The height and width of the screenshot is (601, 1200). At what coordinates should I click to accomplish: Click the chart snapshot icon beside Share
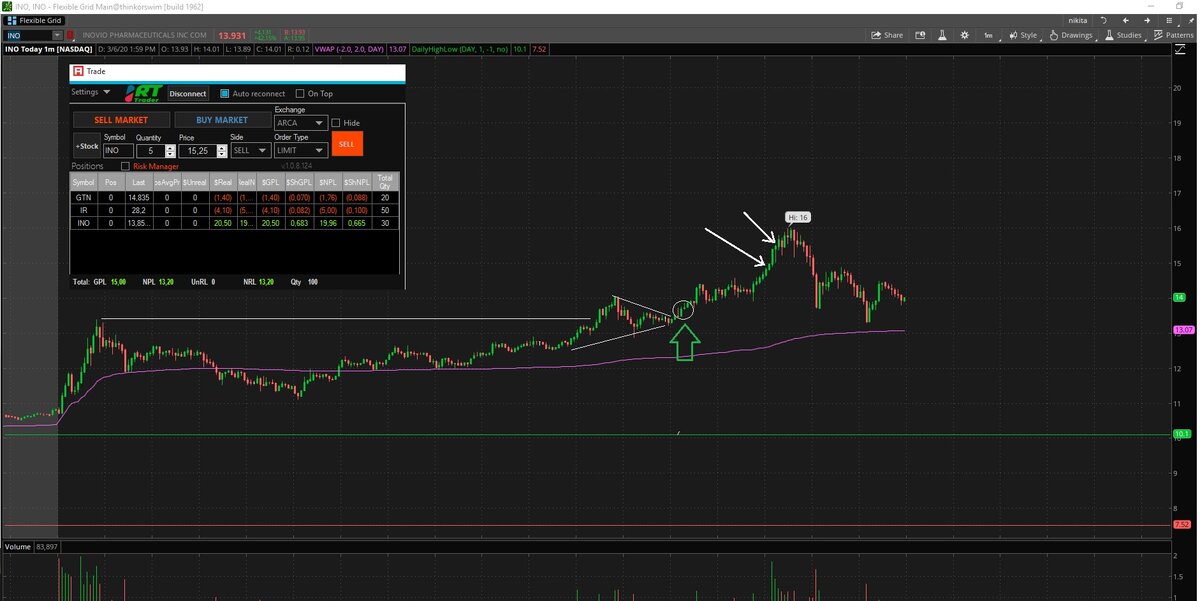pyautogui.click(x=918, y=35)
